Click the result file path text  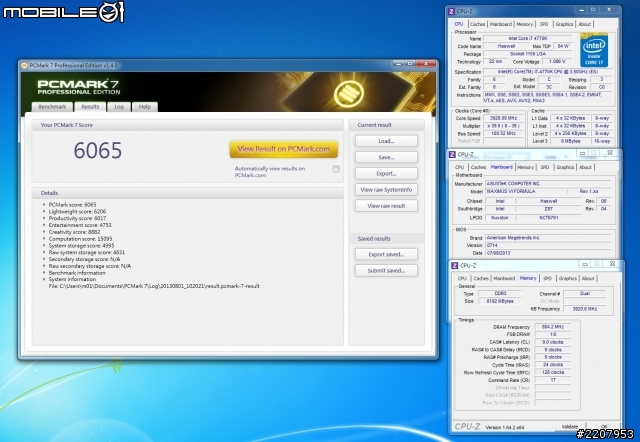click(x=154, y=286)
